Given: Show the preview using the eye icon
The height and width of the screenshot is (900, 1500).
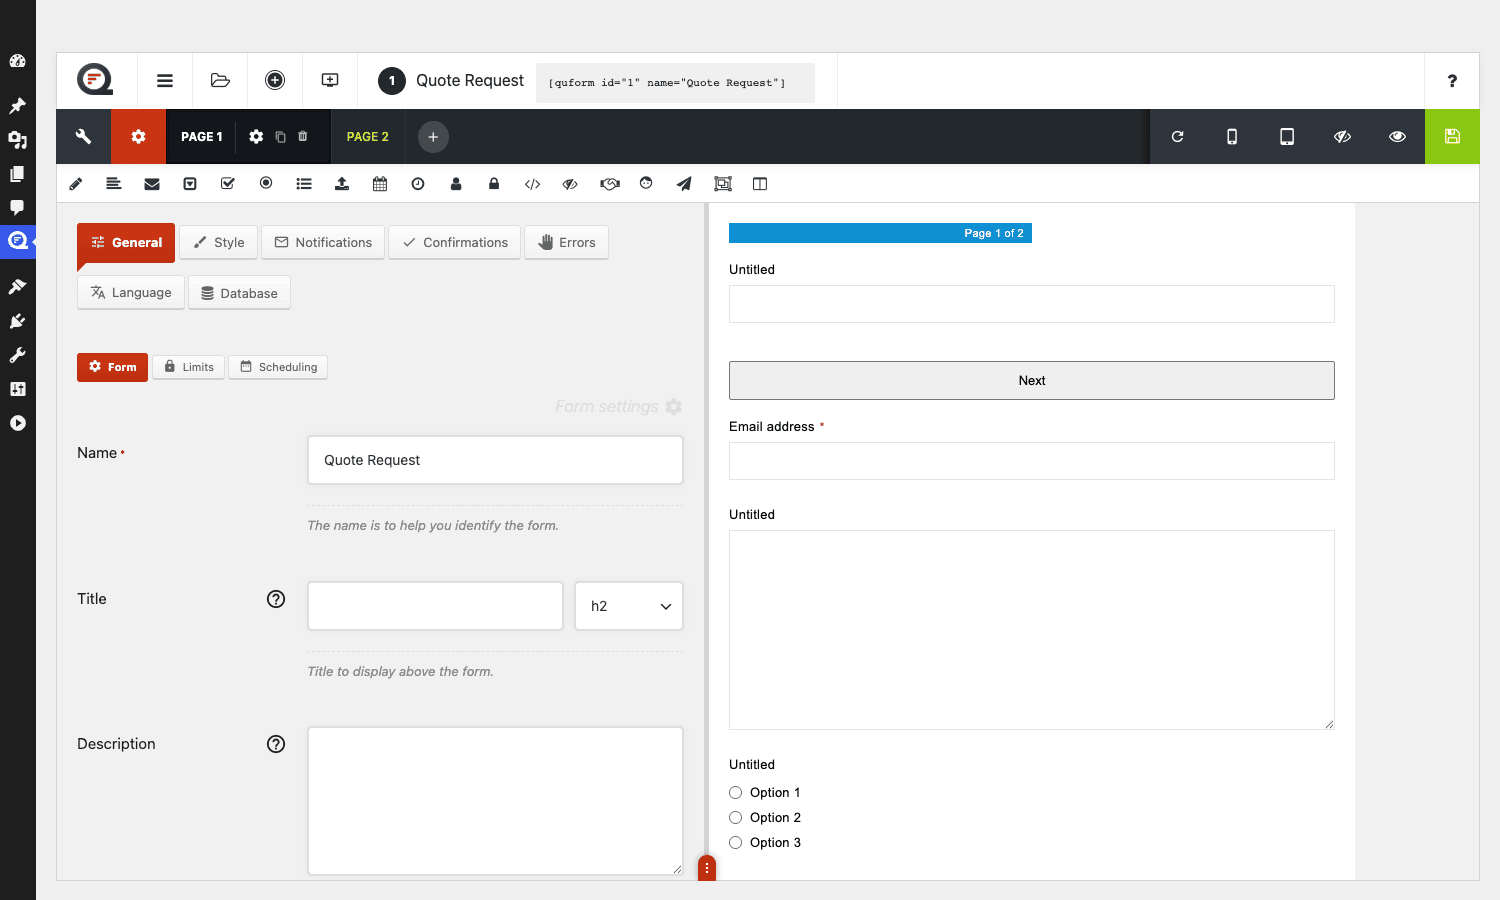Looking at the screenshot, I should coord(1397,137).
